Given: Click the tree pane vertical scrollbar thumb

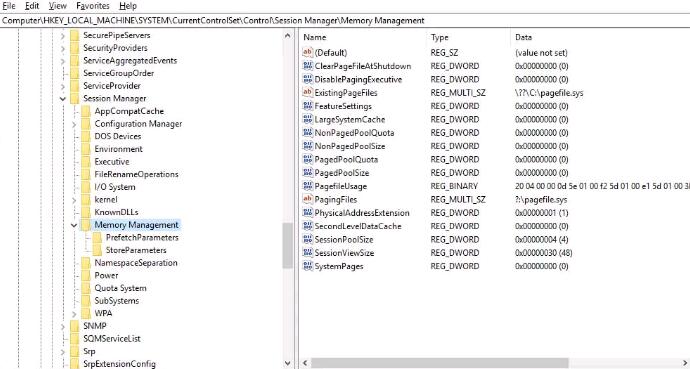Looking at the screenshot, I should click(288, 245).
